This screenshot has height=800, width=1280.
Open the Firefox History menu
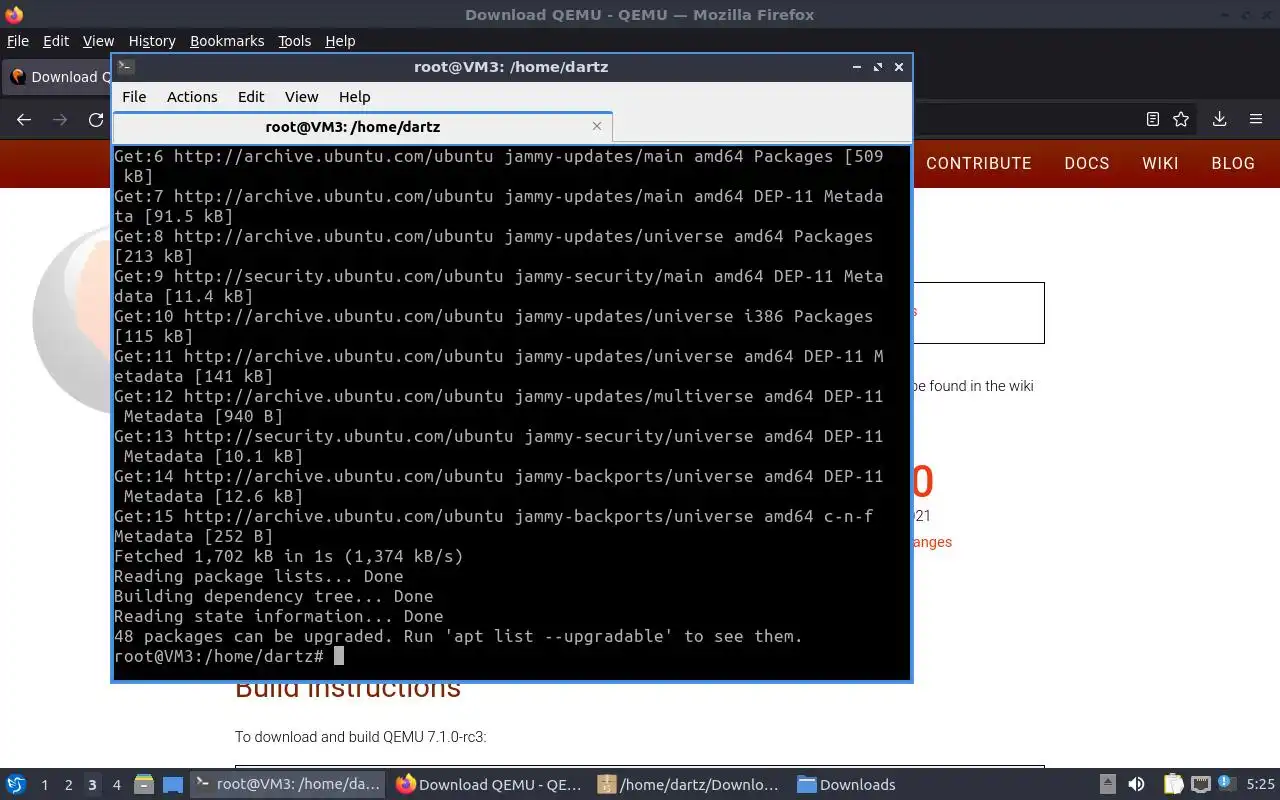[152, 41]
